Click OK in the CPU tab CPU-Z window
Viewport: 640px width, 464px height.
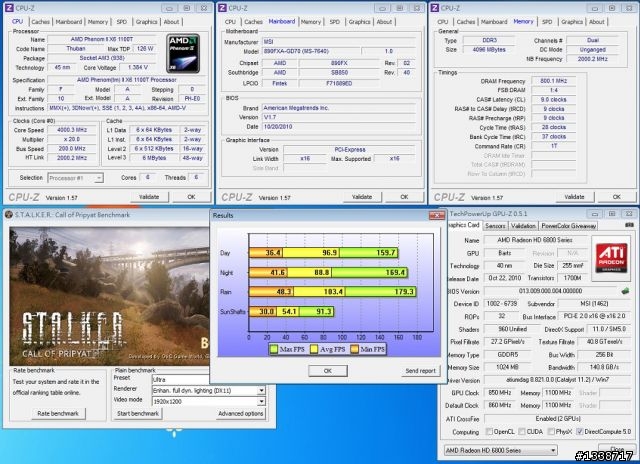click(x=191, y=197)
